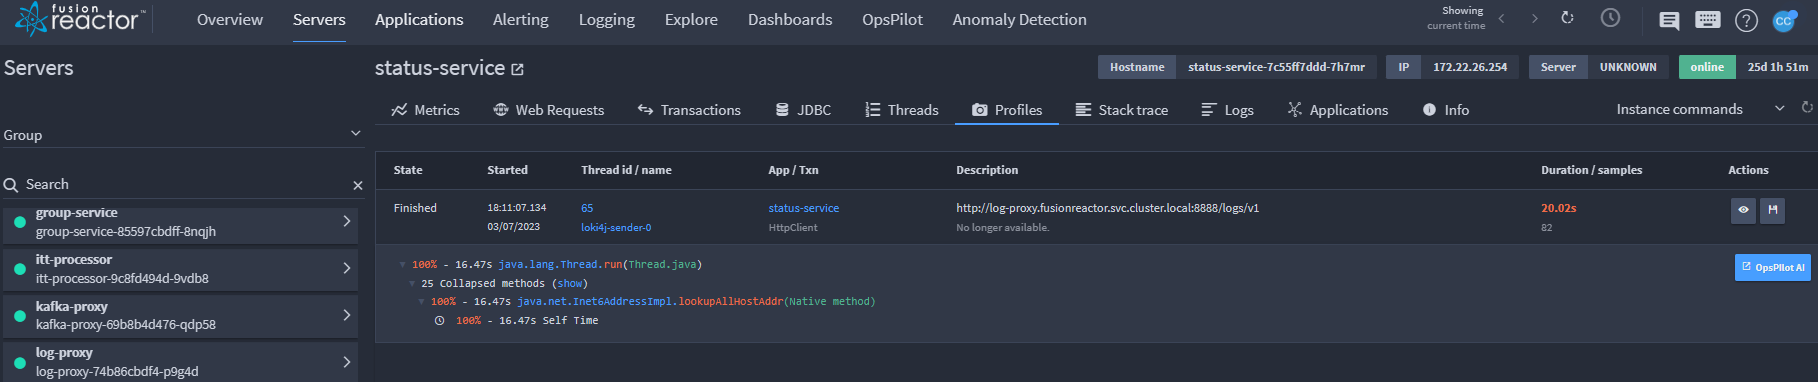Collapse the lookupAllHostAddr tree node
This screenshot has width=1818, height=382.
422,302
